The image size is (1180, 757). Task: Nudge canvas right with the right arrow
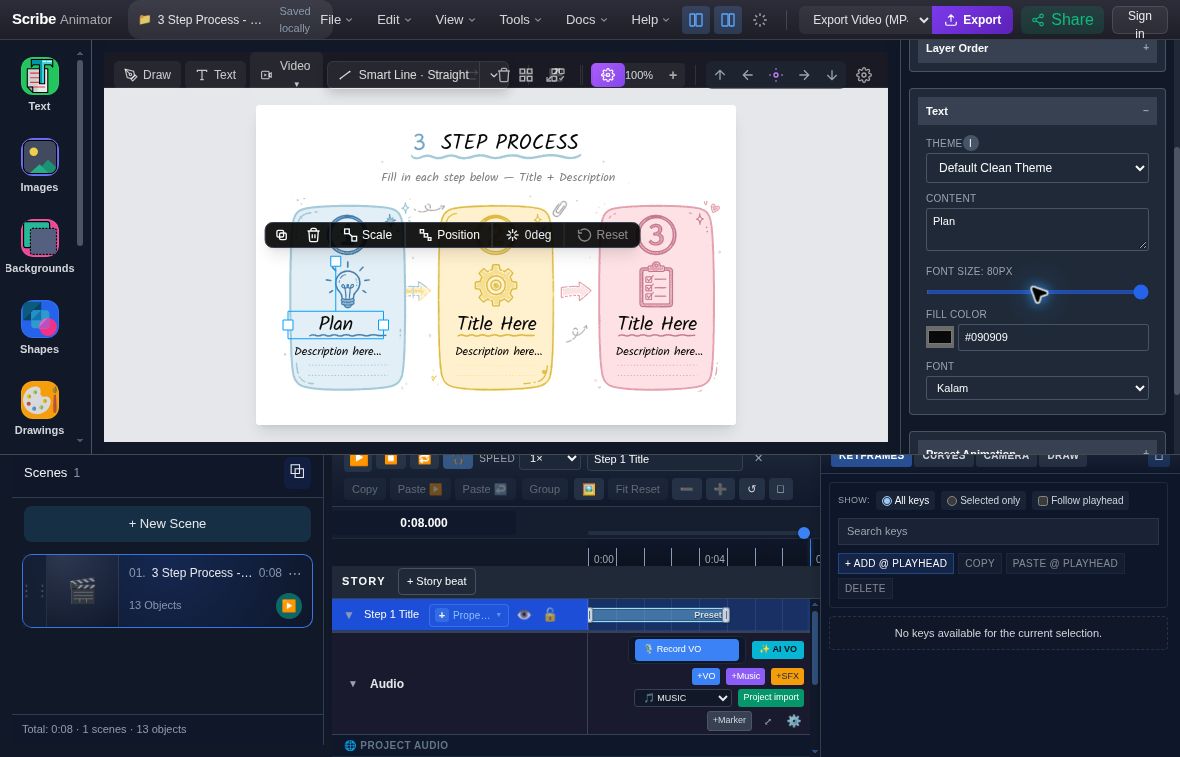pos(804,74)
